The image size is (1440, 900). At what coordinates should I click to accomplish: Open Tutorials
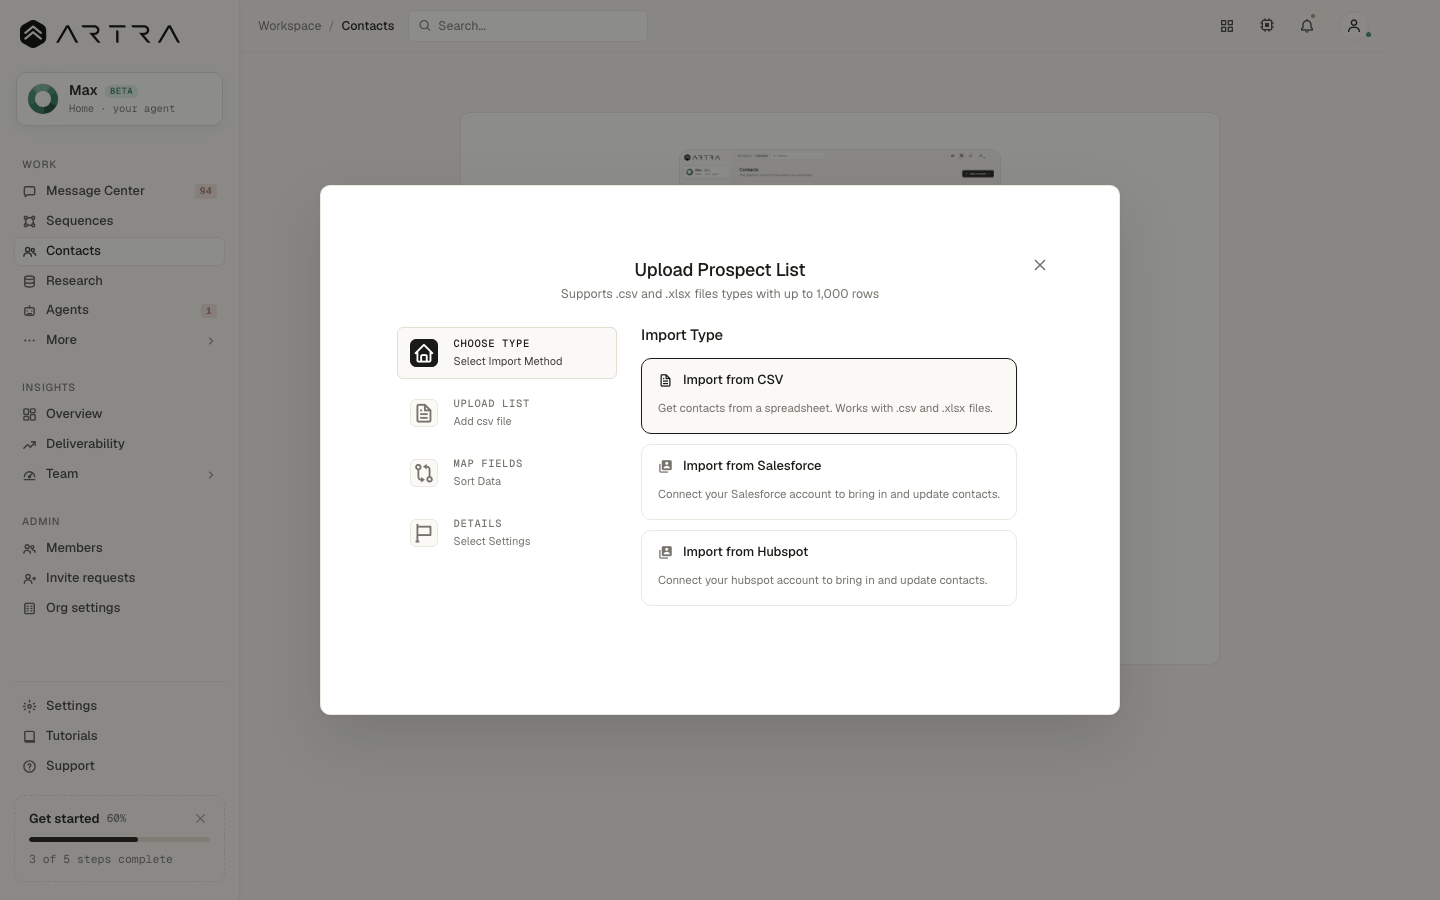pos(119,736)
